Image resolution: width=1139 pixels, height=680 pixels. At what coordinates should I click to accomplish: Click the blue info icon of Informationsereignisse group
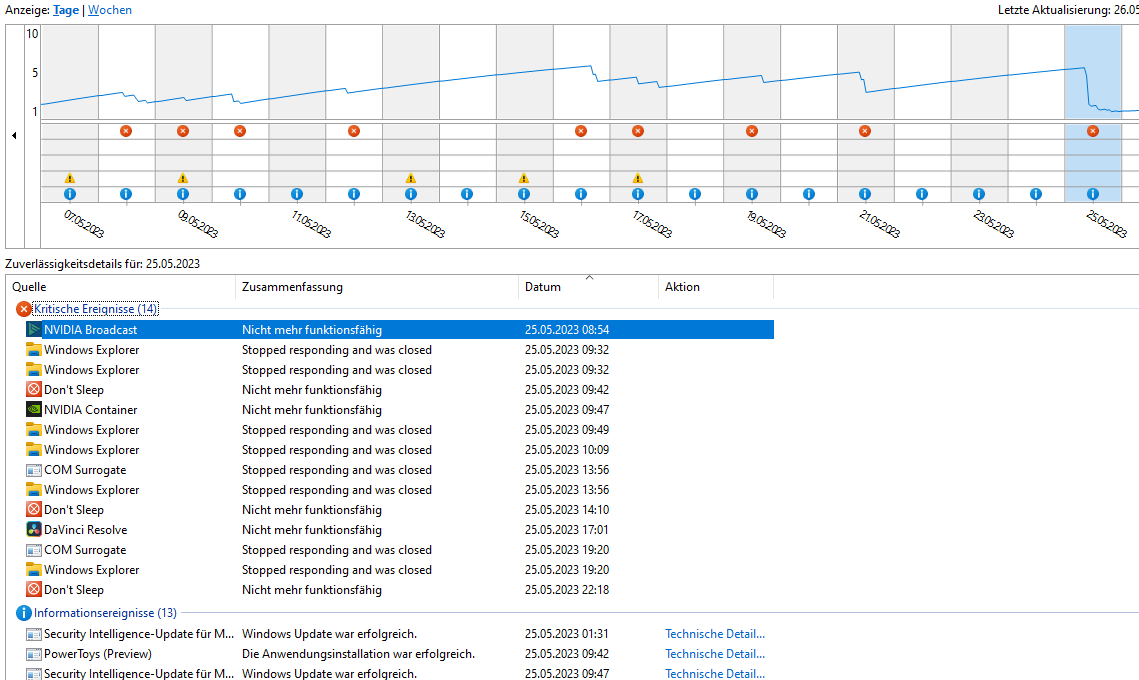pyautogui.click(x=24, y=613)
